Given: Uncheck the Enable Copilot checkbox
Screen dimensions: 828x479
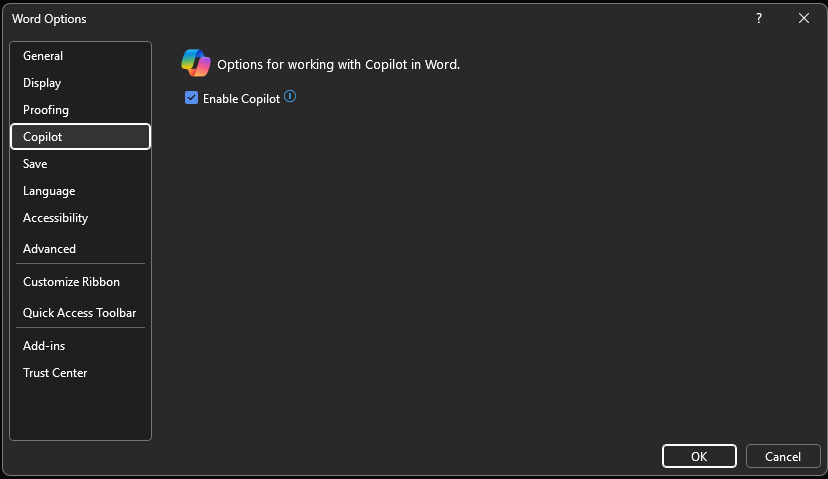Looking at the screenshot, I should 192,98.
